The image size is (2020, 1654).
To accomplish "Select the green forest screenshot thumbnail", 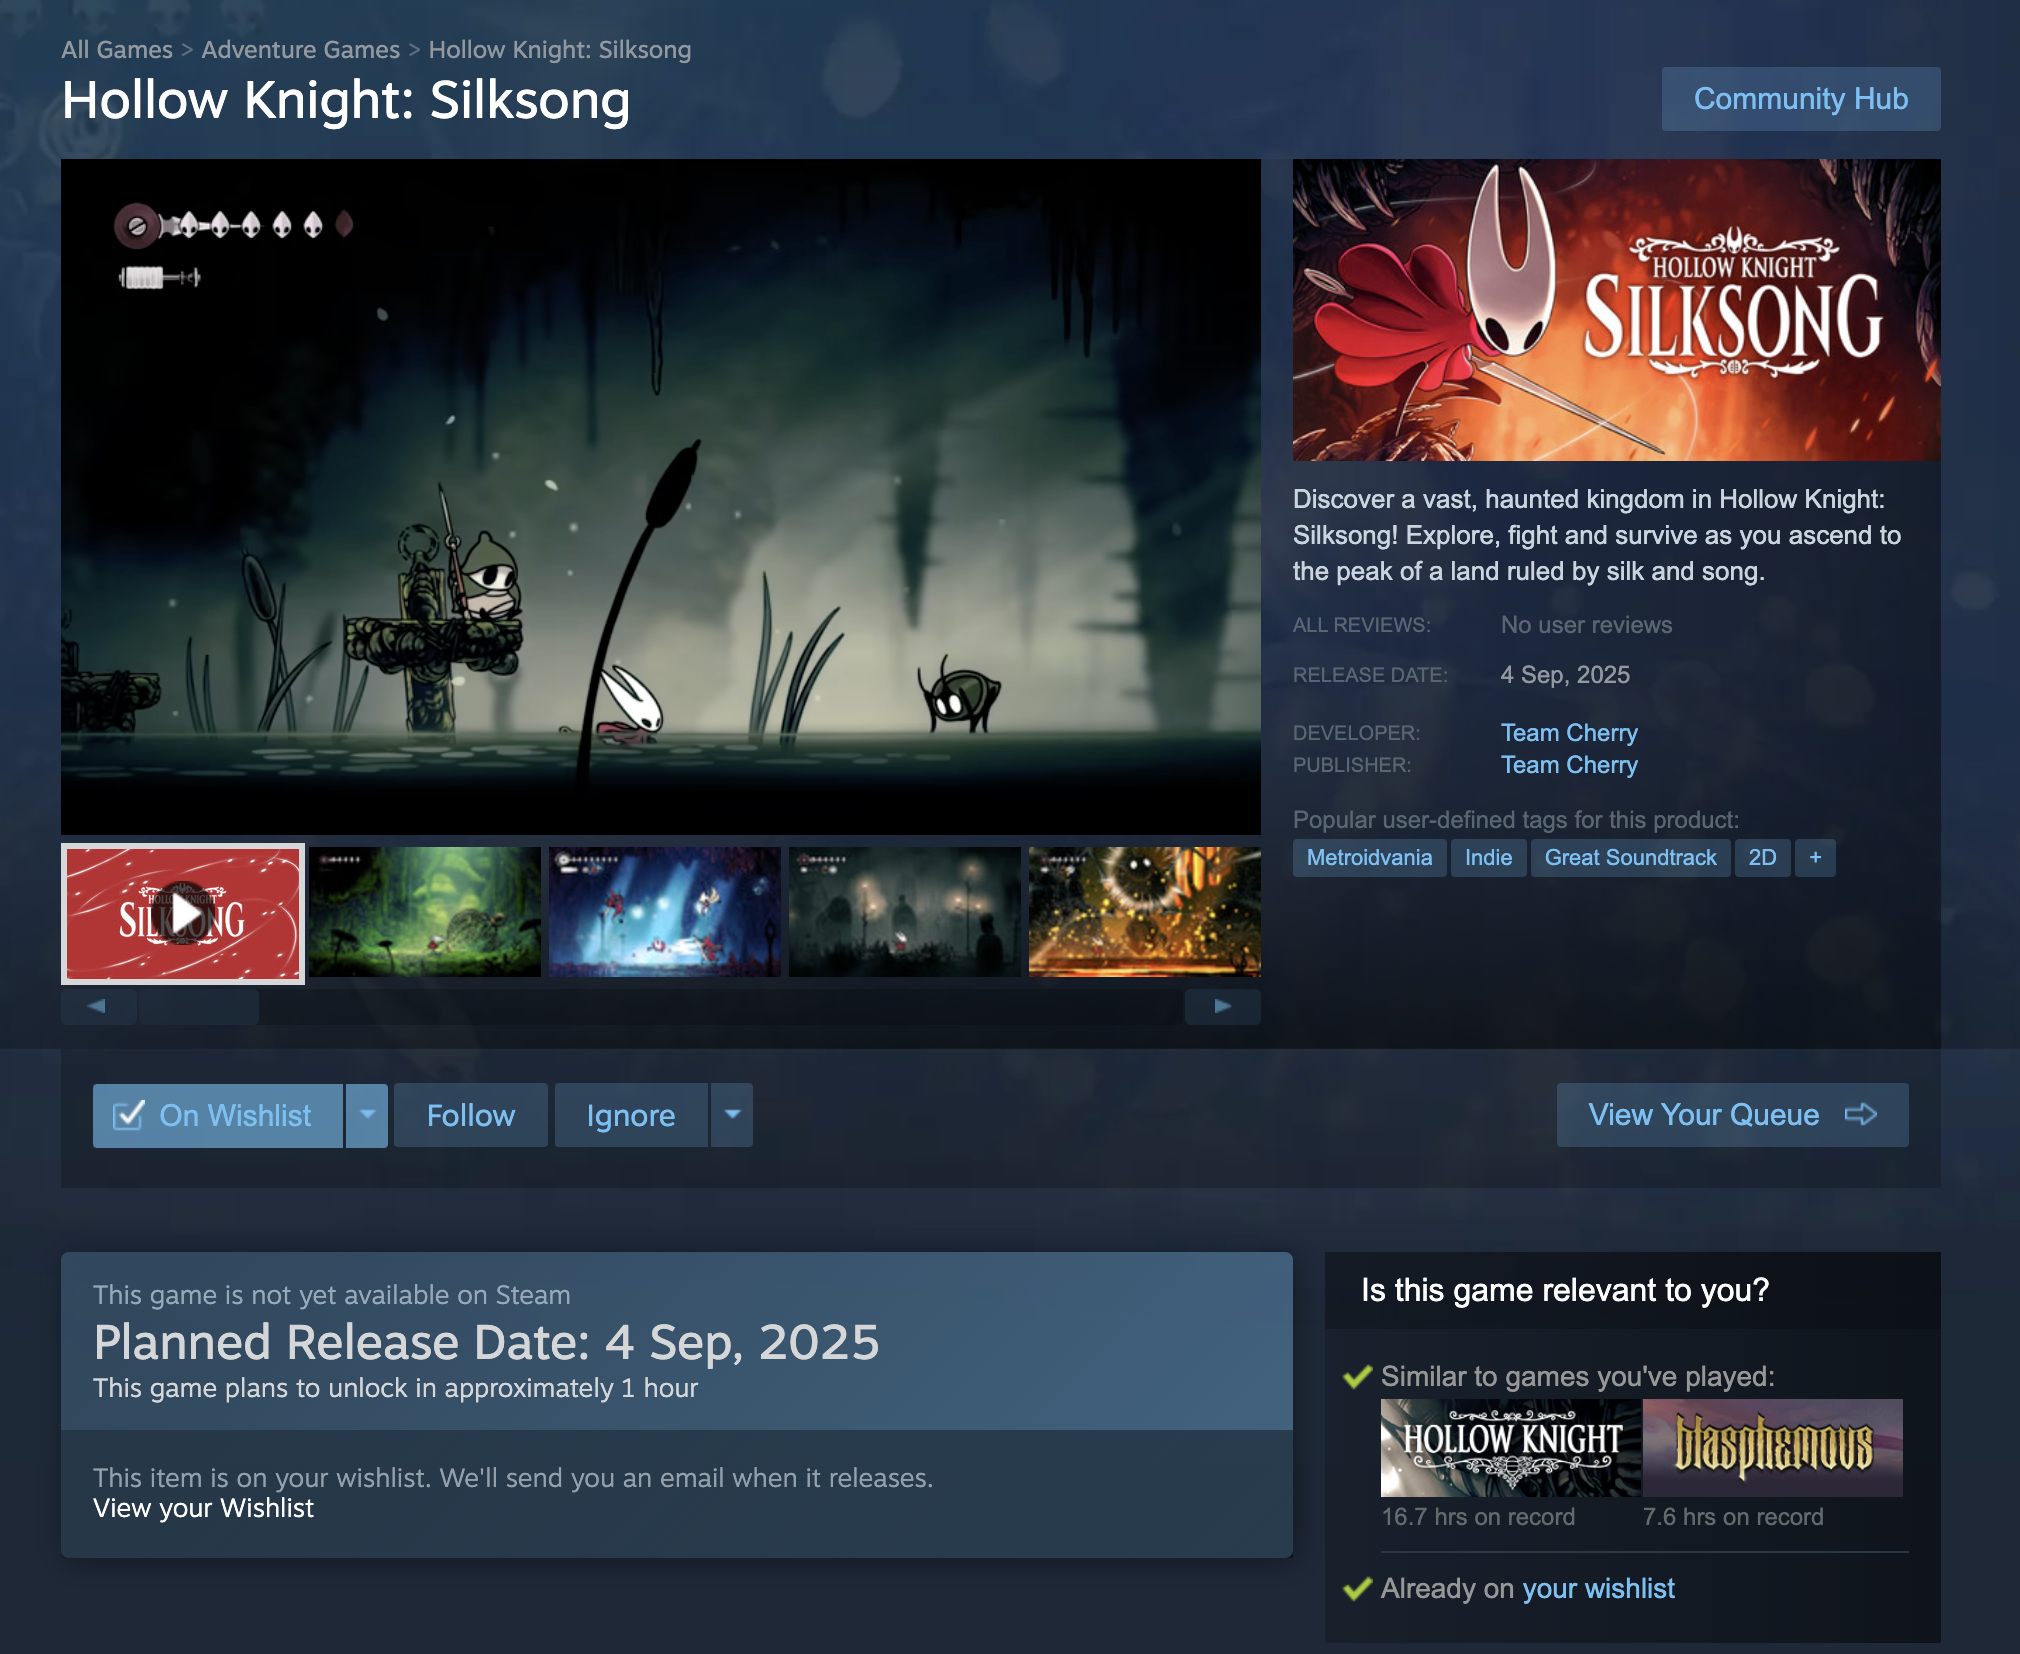I will [x=424, y=912].
